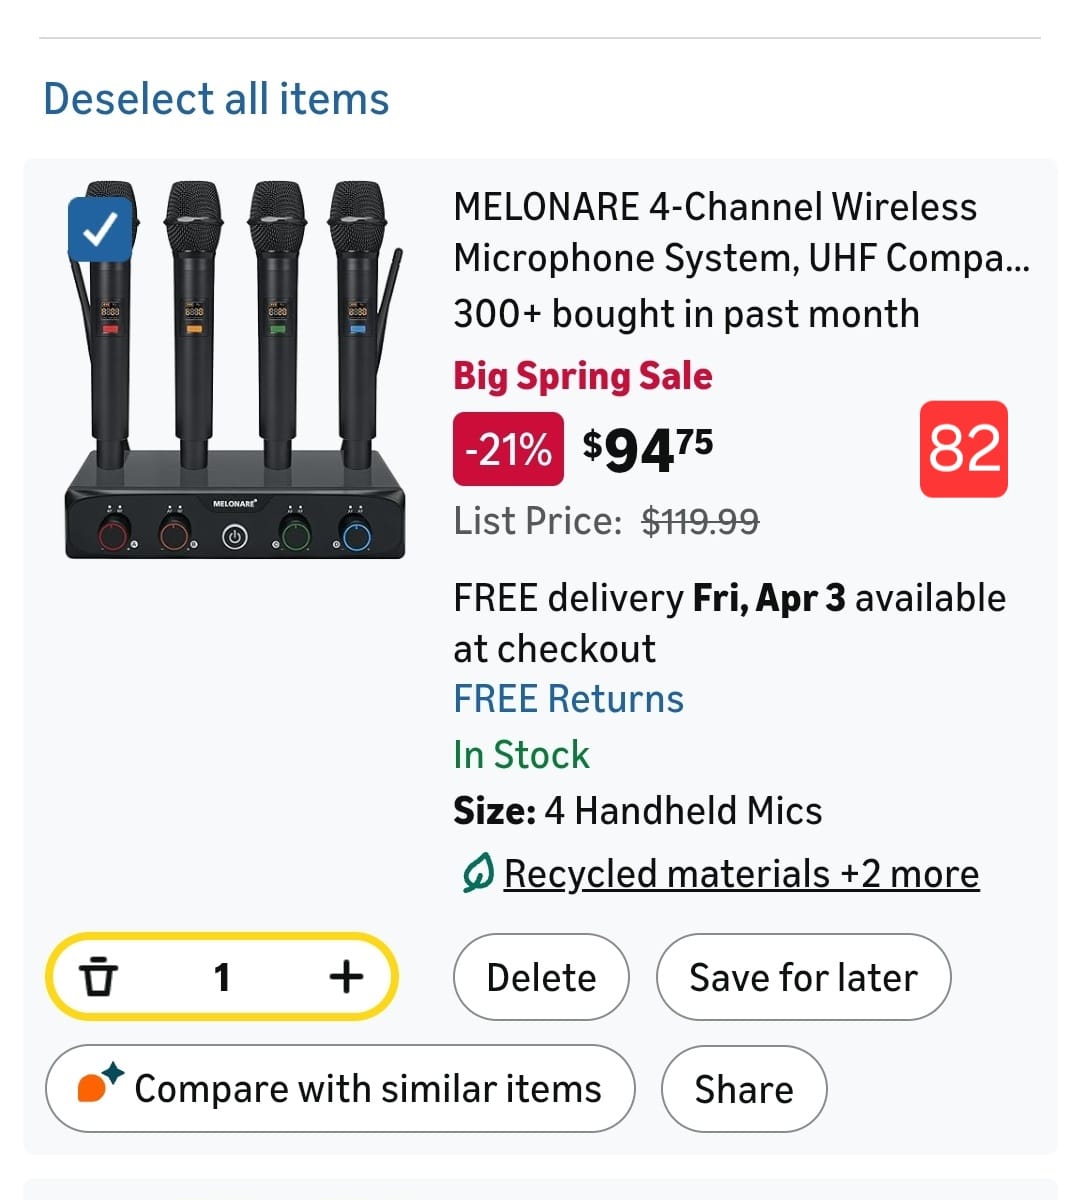Tap the -21% discount badge
The width and height of the screenshot is (1080, 1200).
click(508, 449)
